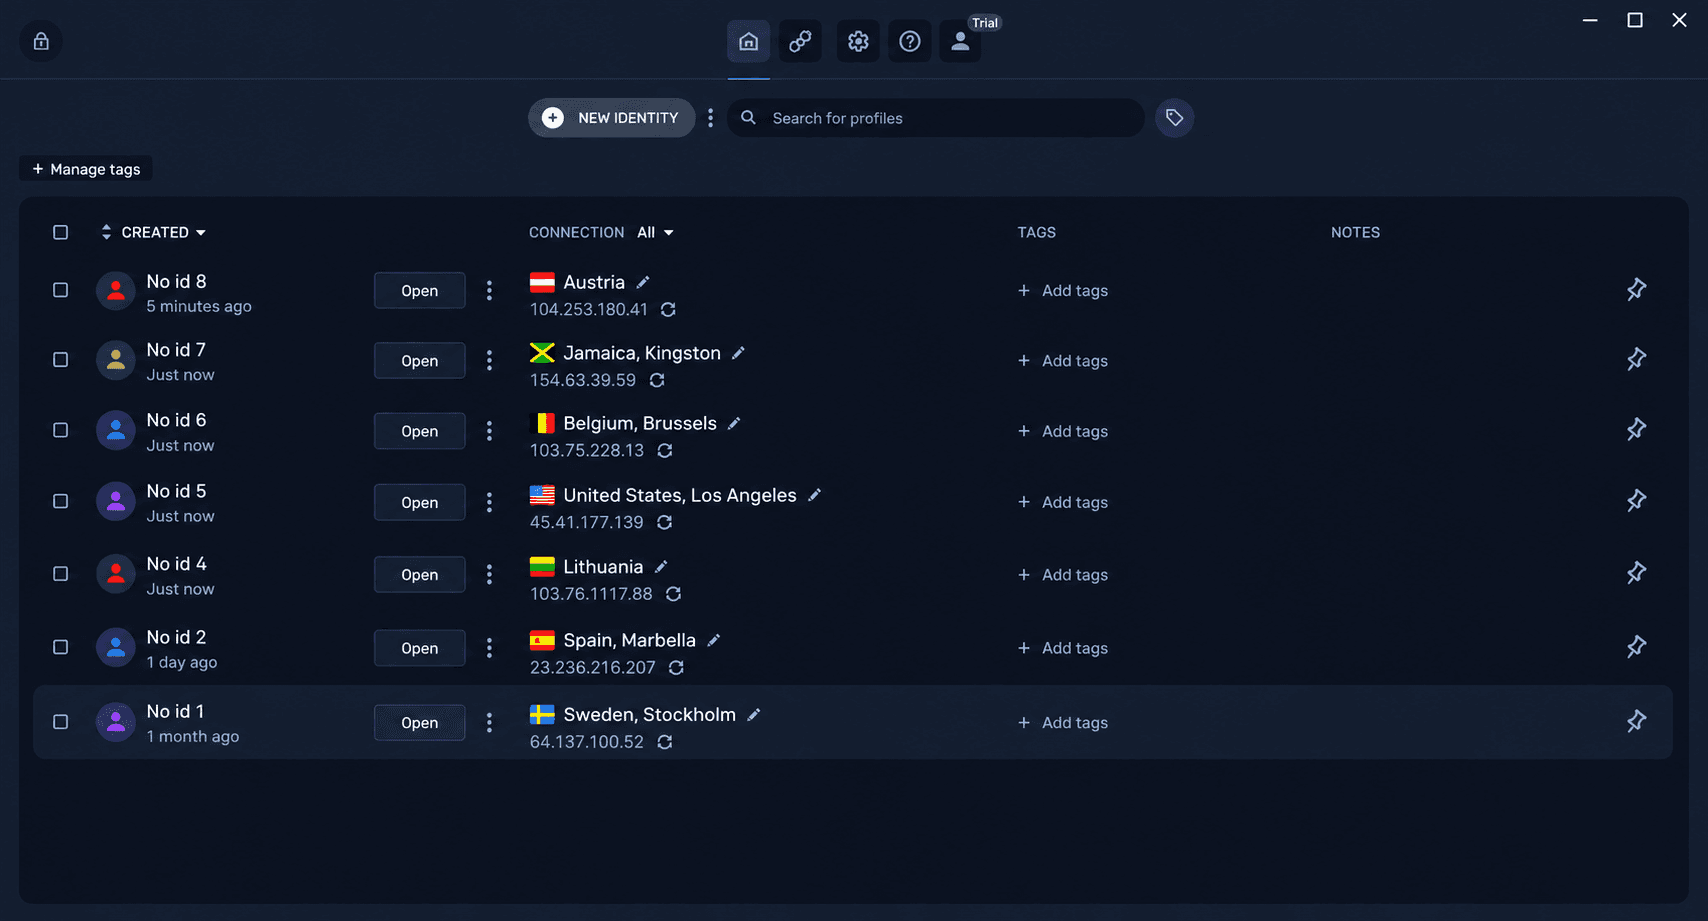The image size is (1708, 921).
Task: Refresh IP 23.236.216.207 for Spain
Action: pyautogui.click(x=676, y=667)
